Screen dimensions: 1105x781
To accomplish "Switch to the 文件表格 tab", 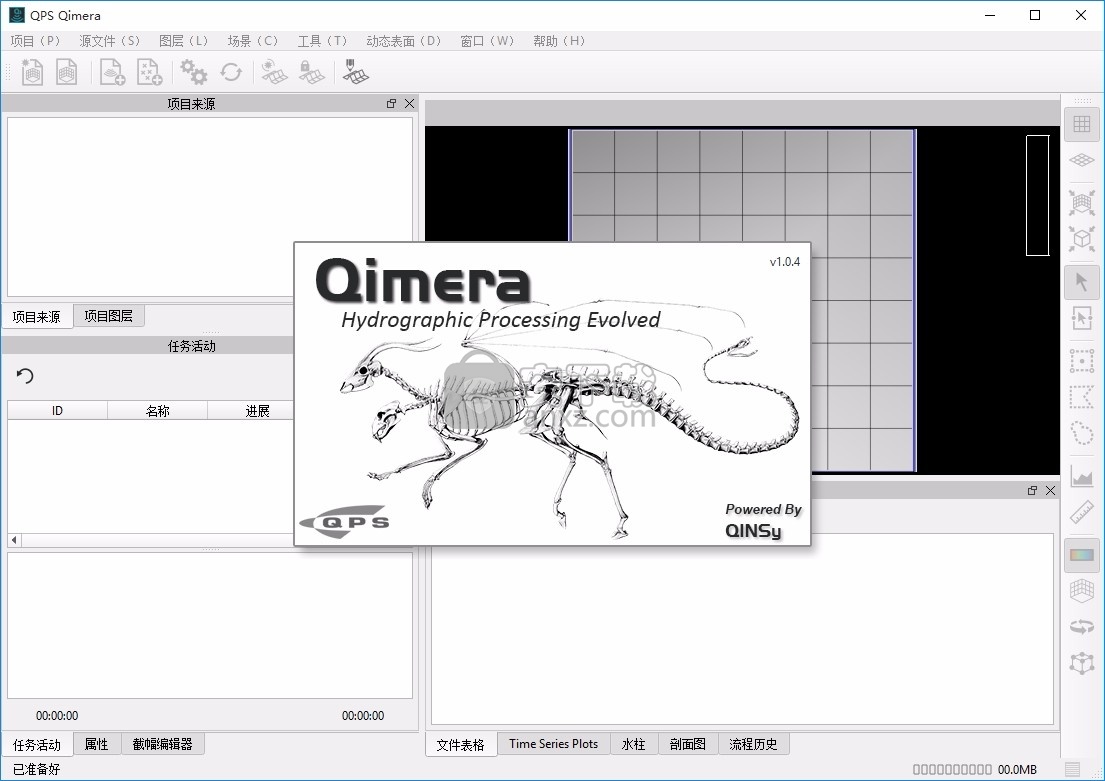I will [460, 744].
